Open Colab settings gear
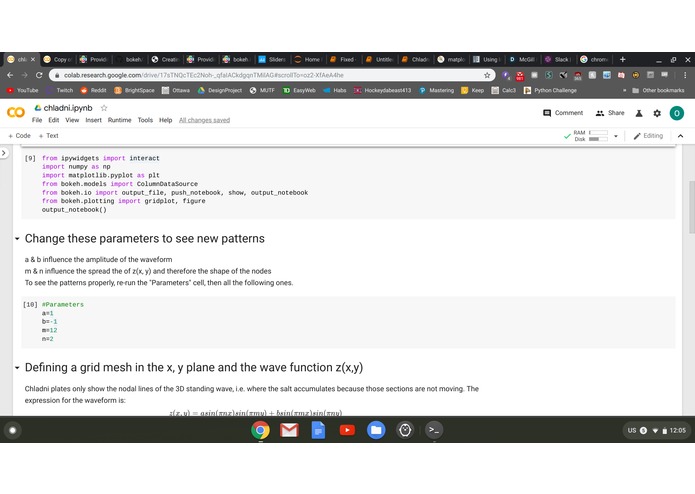The height and width of the screenshot is (494, 695). click(x=657, y=113)
